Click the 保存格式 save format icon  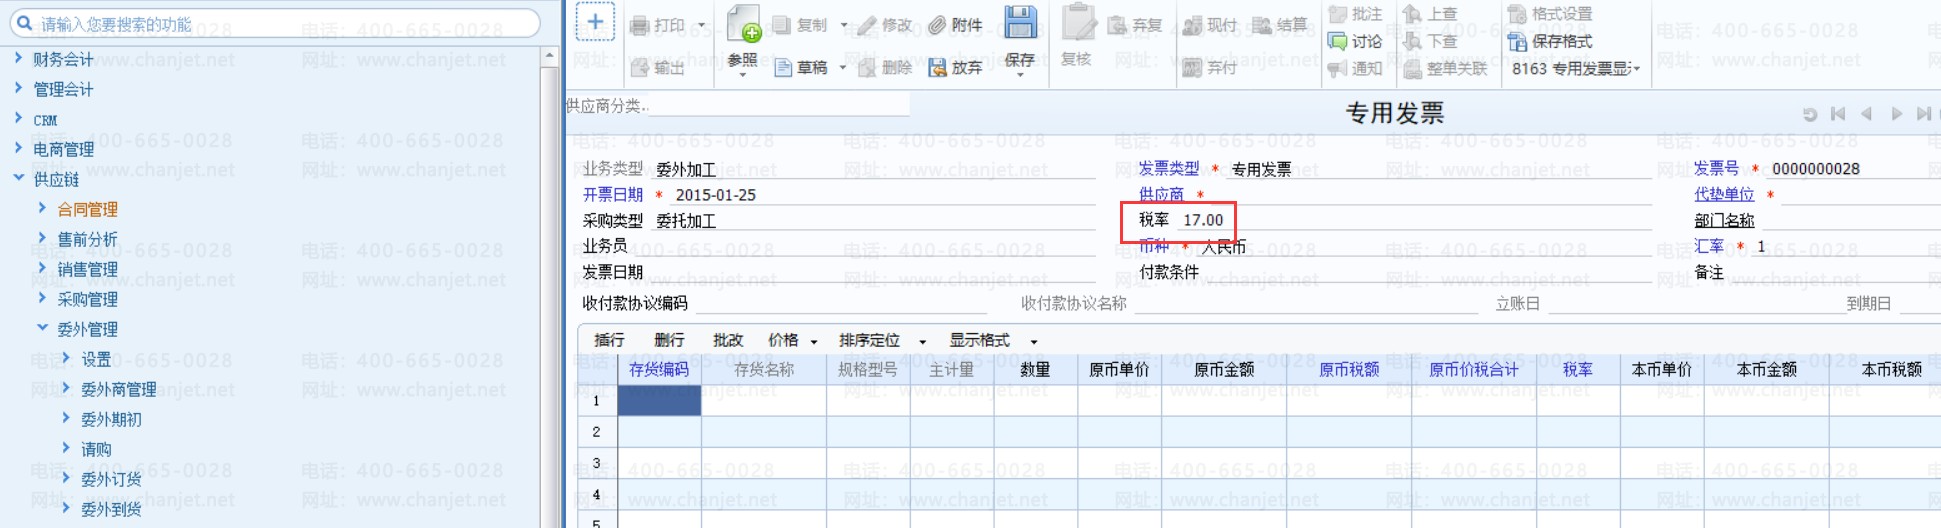click(x=1517, y=41)
